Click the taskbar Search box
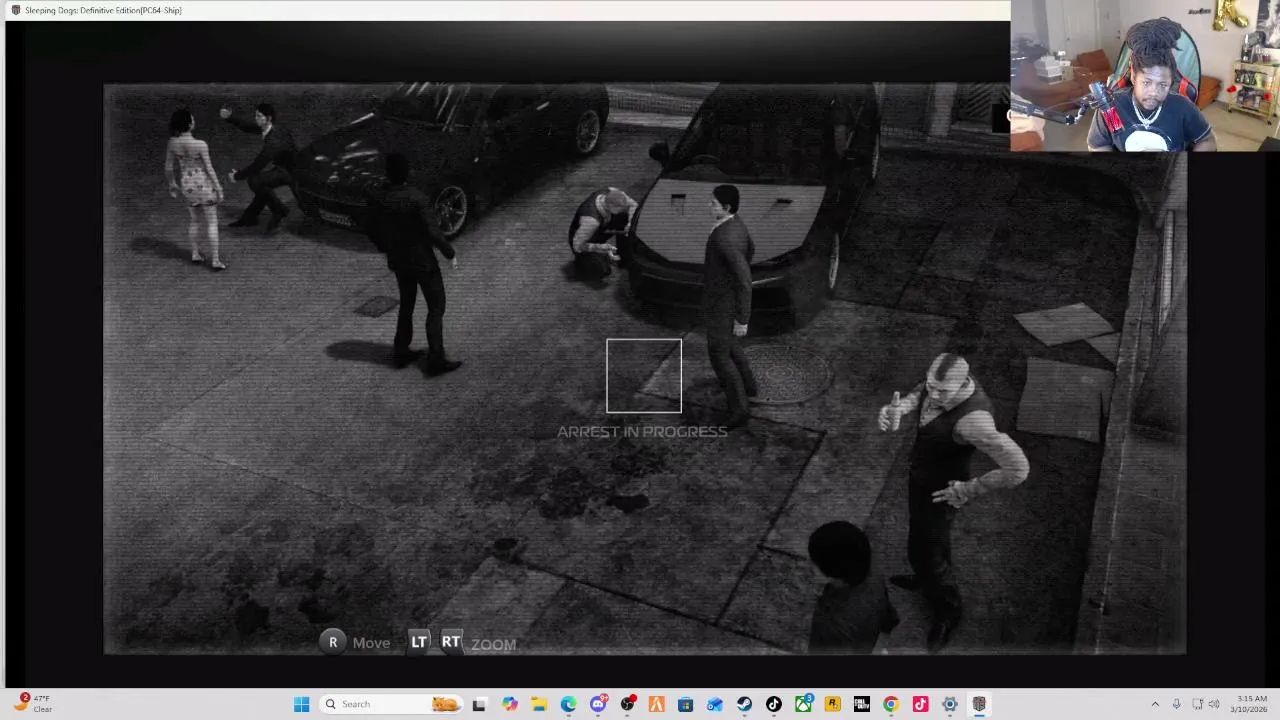 click(x=391, y=704)
